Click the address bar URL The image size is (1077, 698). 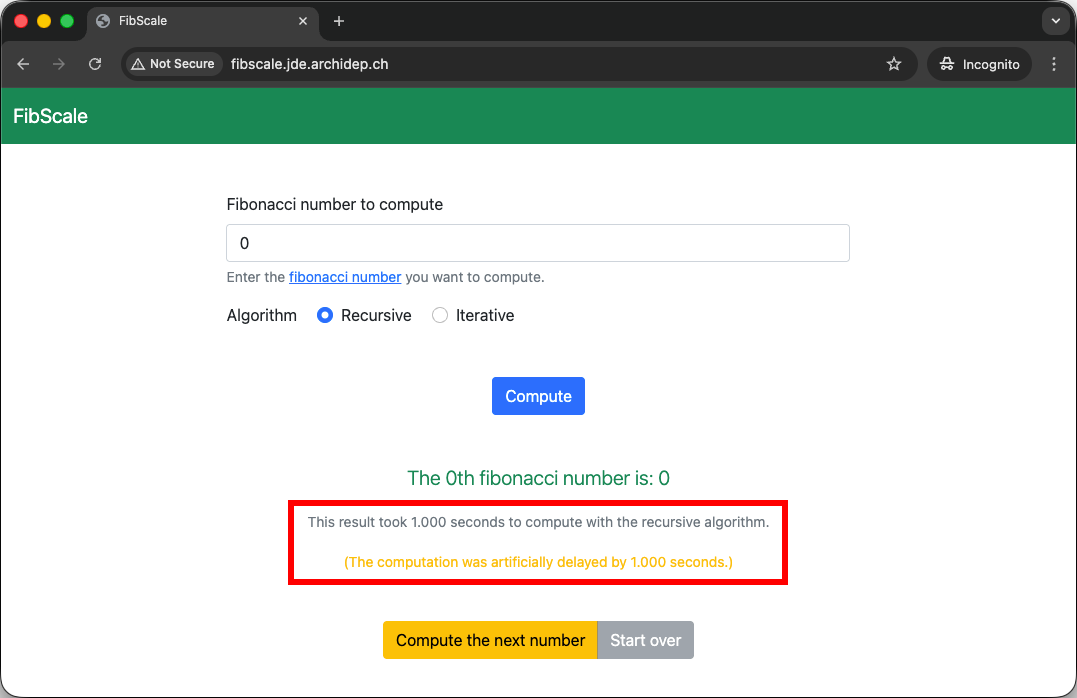(x=310, y=64)
